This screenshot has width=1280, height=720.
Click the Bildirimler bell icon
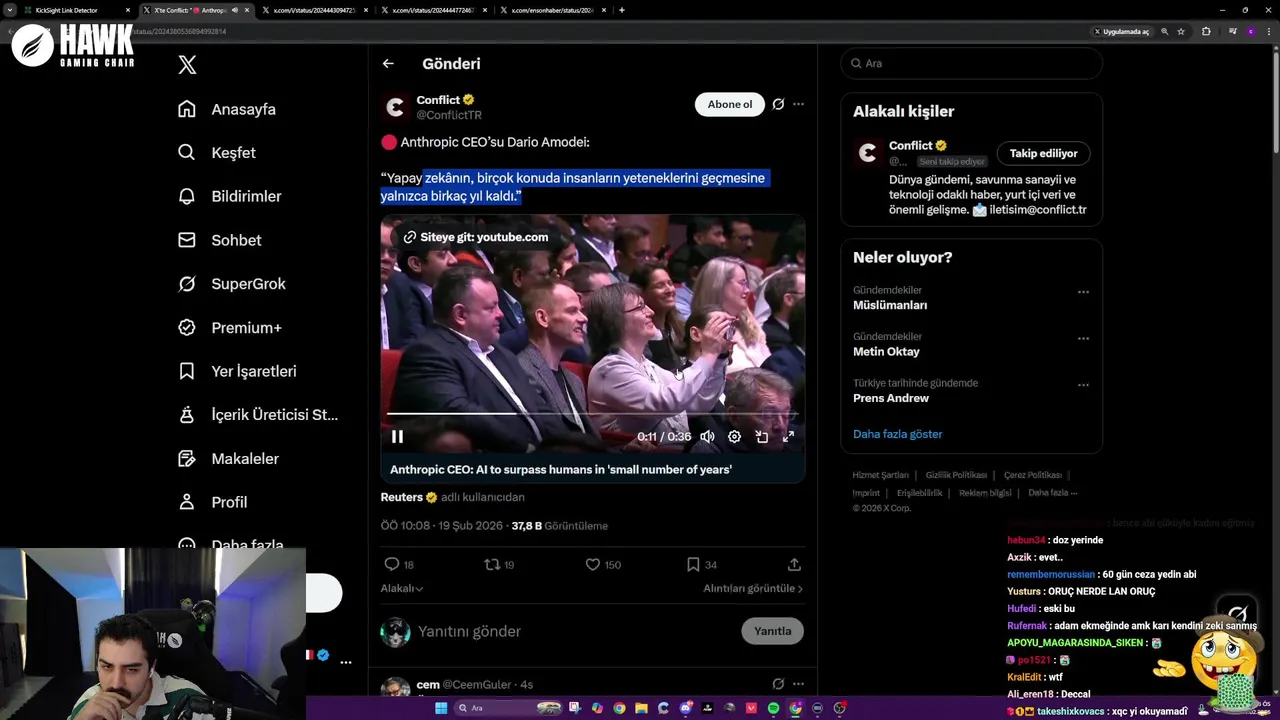(187, 196)
